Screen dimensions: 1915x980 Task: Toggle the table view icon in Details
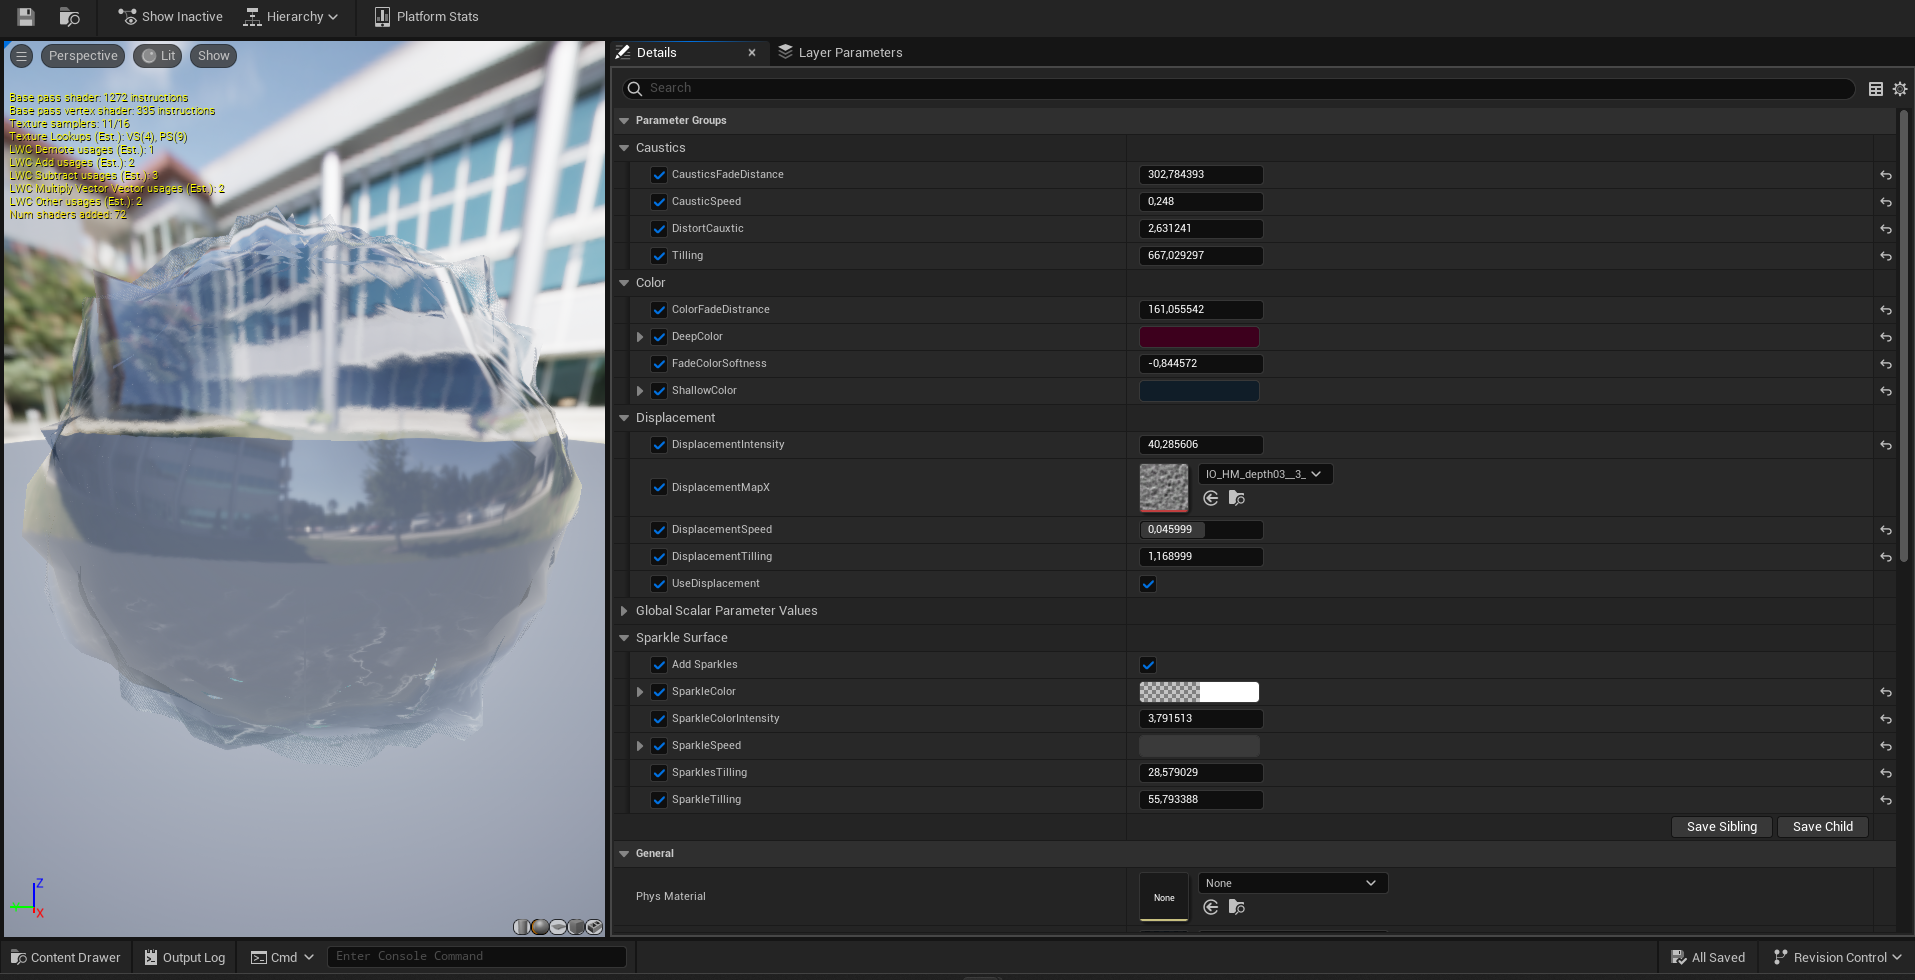click(x=1875, y=89)
